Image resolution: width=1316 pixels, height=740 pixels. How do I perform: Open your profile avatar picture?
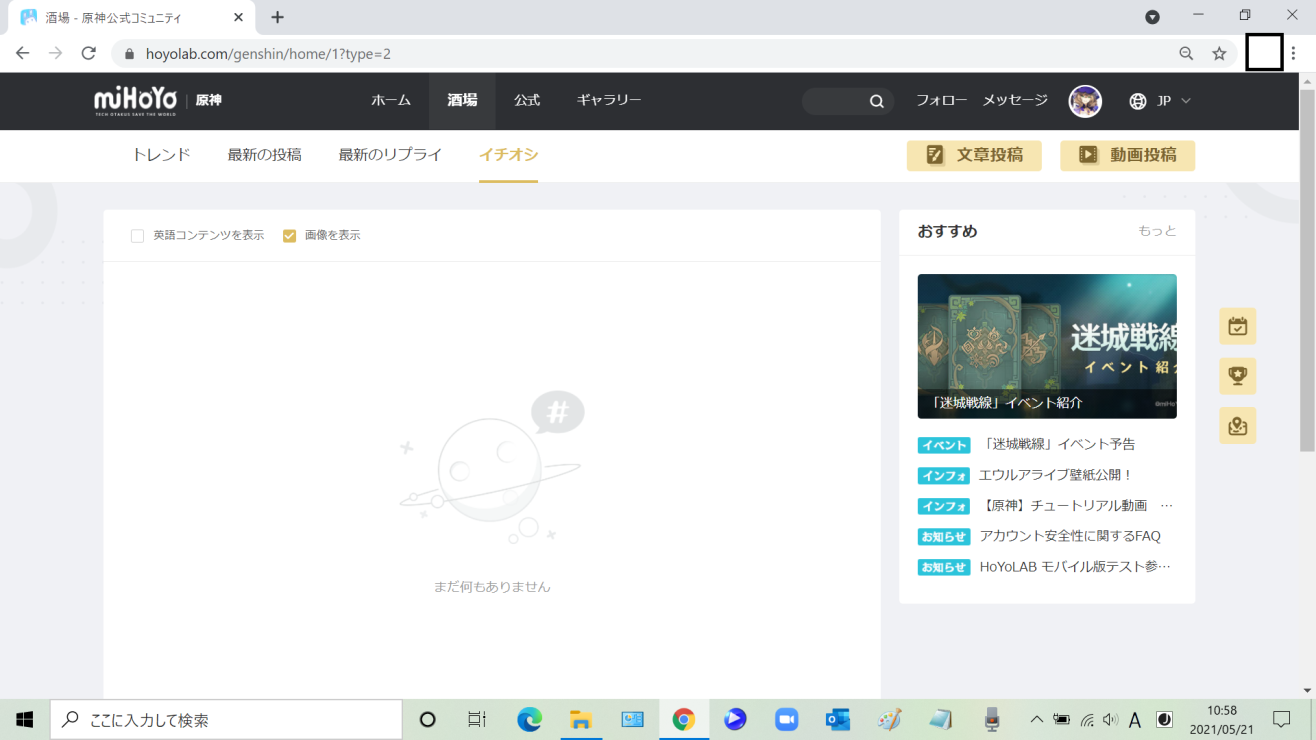click(1085, 101)
